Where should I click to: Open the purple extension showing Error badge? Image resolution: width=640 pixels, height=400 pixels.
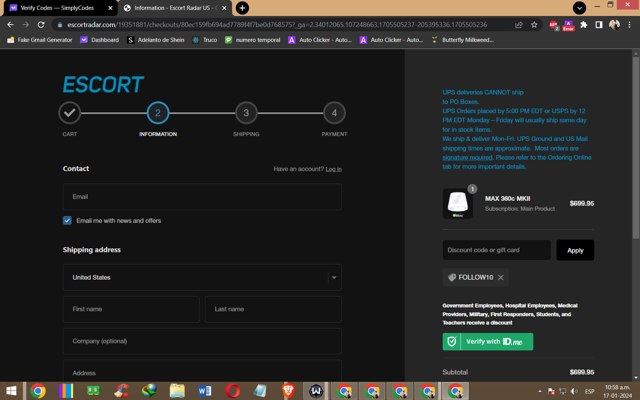click(568, 25)
